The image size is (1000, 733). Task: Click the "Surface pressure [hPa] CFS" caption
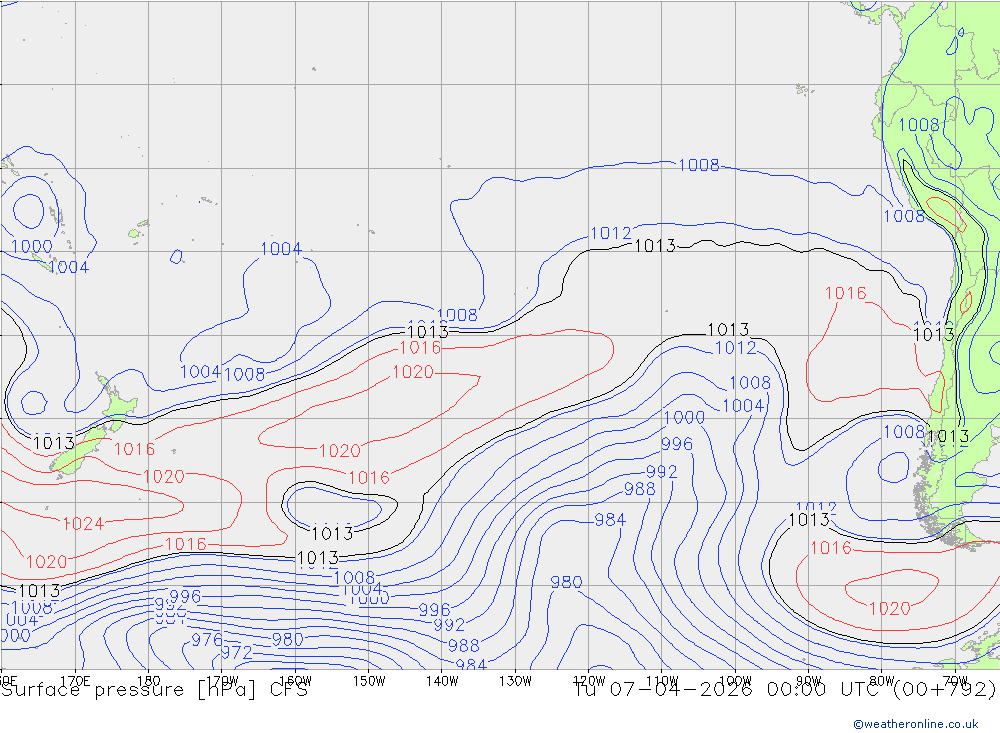[154, 690]
